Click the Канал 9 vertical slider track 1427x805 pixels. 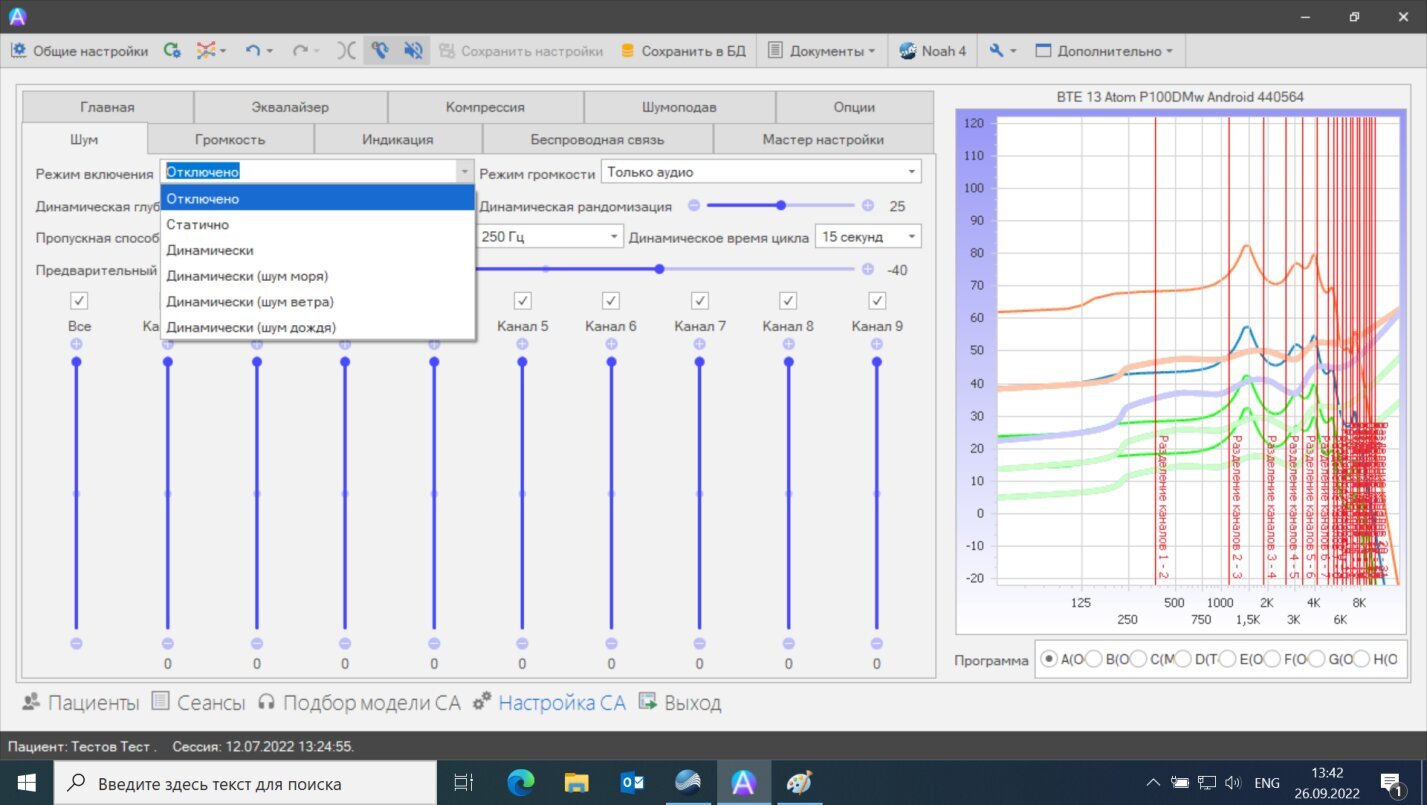[877, 493]
